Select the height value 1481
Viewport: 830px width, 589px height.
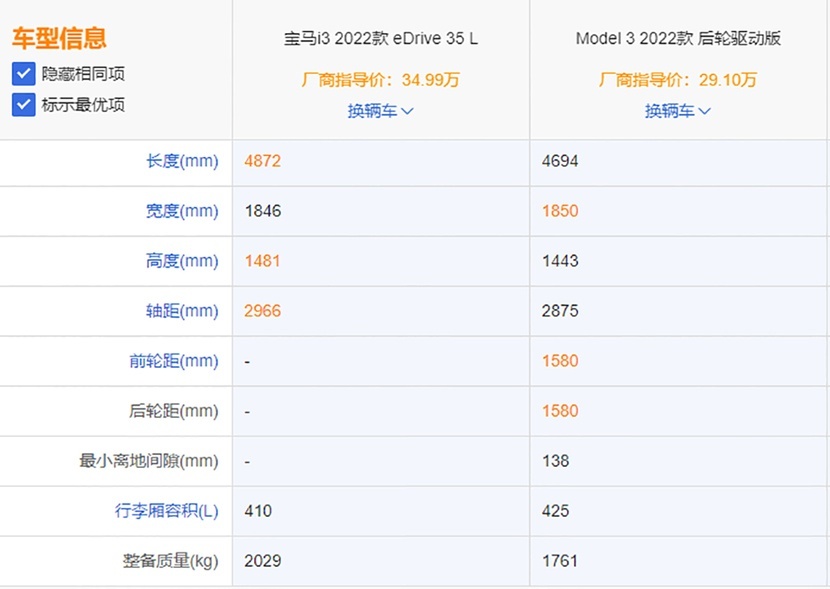(263, 261)
